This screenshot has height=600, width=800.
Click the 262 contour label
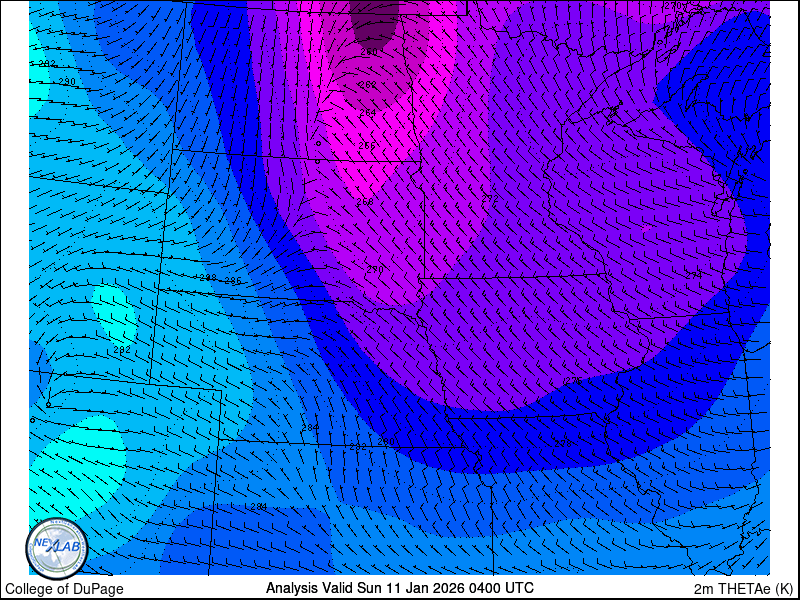click(x=367, y=85)
